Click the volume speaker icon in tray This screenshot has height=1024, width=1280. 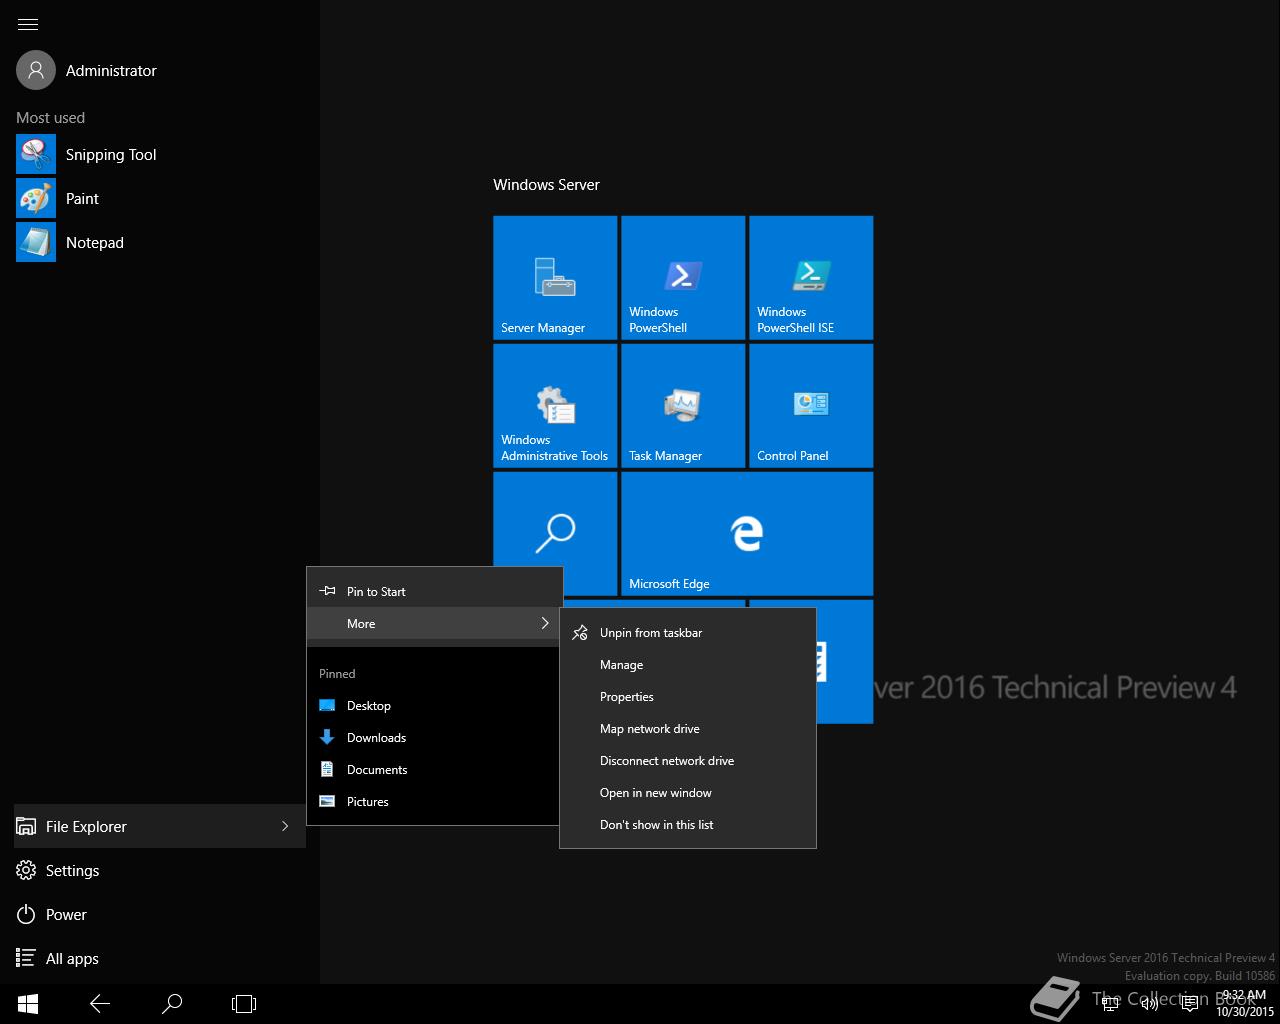click(x=1150, y=1004)
